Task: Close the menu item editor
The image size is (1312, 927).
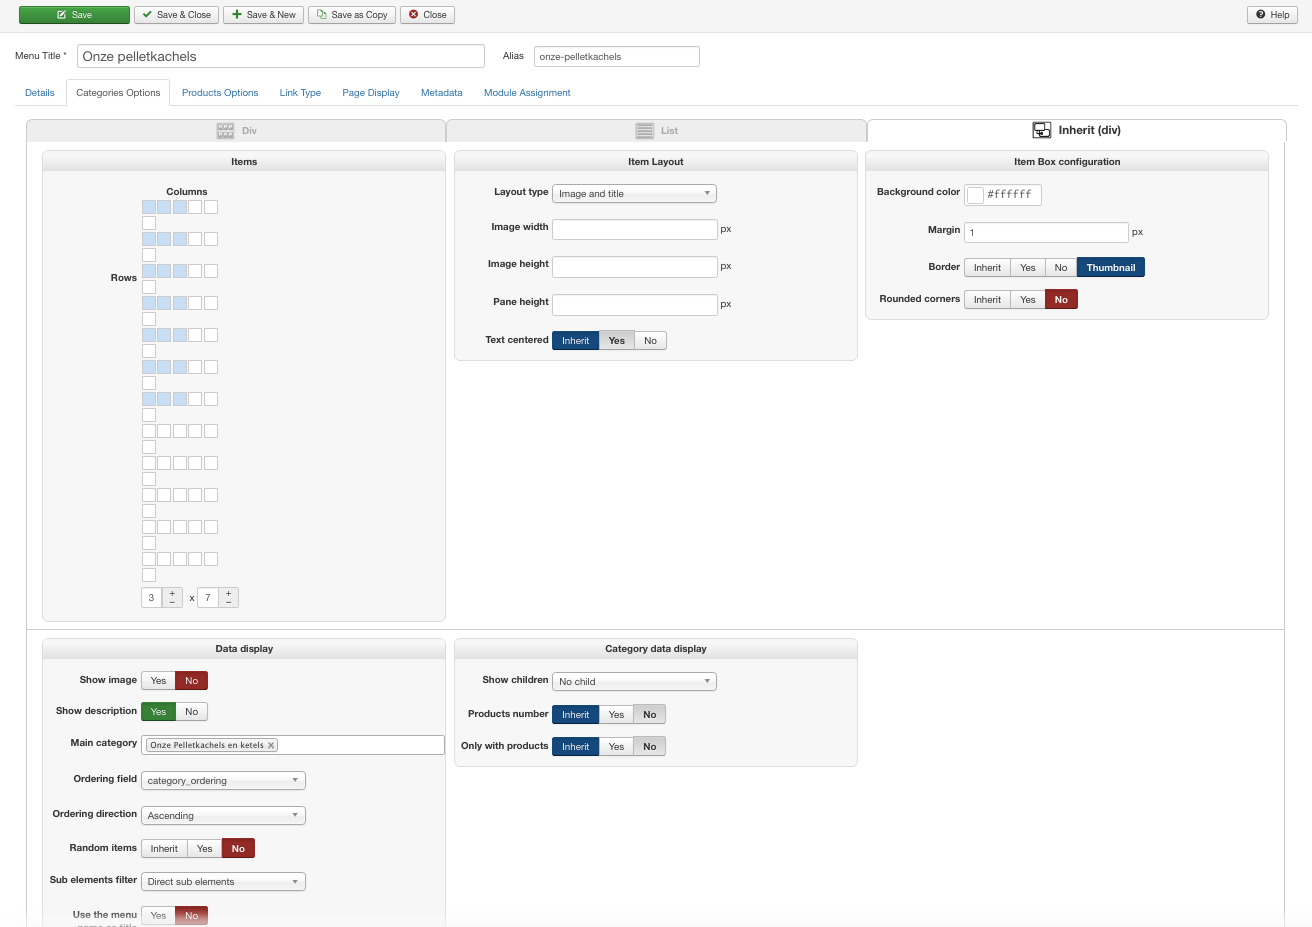Action: coord(427,15)
